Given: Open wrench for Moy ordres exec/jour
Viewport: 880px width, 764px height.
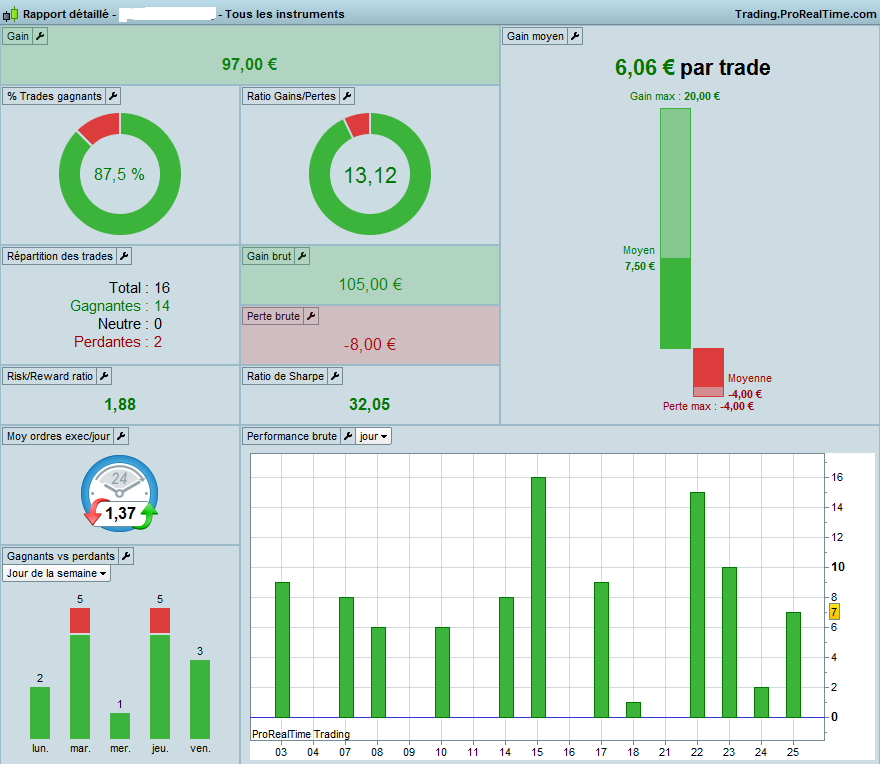Looking at the screenshot, I should click(121, 436).
